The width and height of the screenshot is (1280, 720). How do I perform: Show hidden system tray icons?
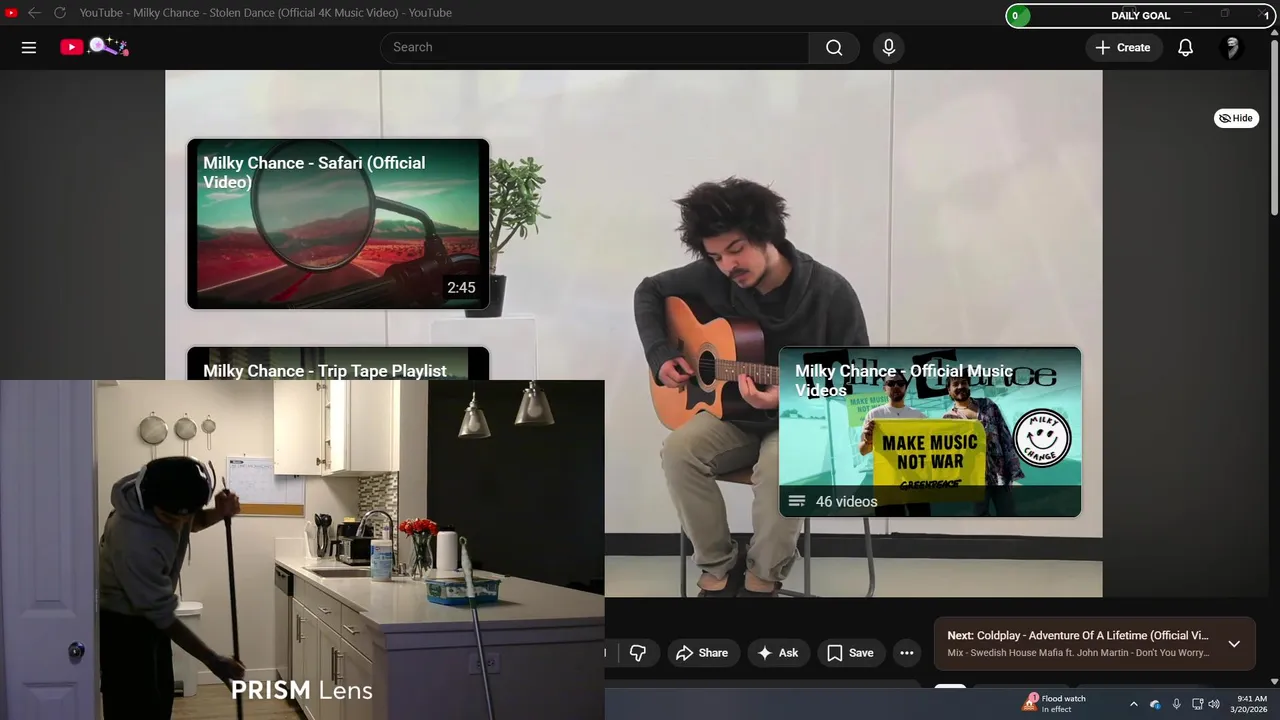coord(1133,704)
